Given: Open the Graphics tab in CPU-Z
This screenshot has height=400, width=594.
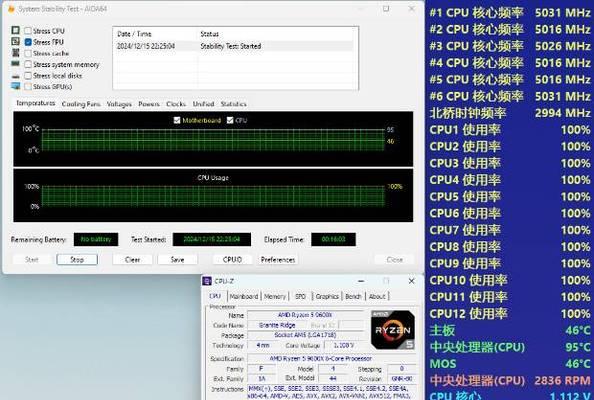Looking at the screenshot, I should pos(327,296).
